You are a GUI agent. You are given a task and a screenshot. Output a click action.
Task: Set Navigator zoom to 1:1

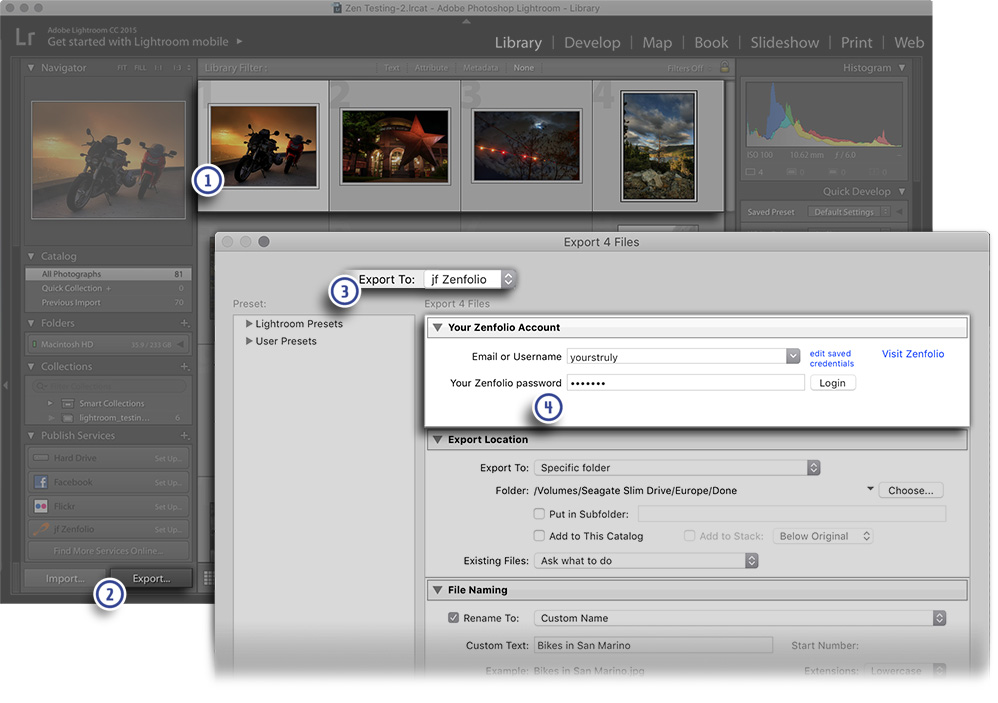tap(158, 68)
